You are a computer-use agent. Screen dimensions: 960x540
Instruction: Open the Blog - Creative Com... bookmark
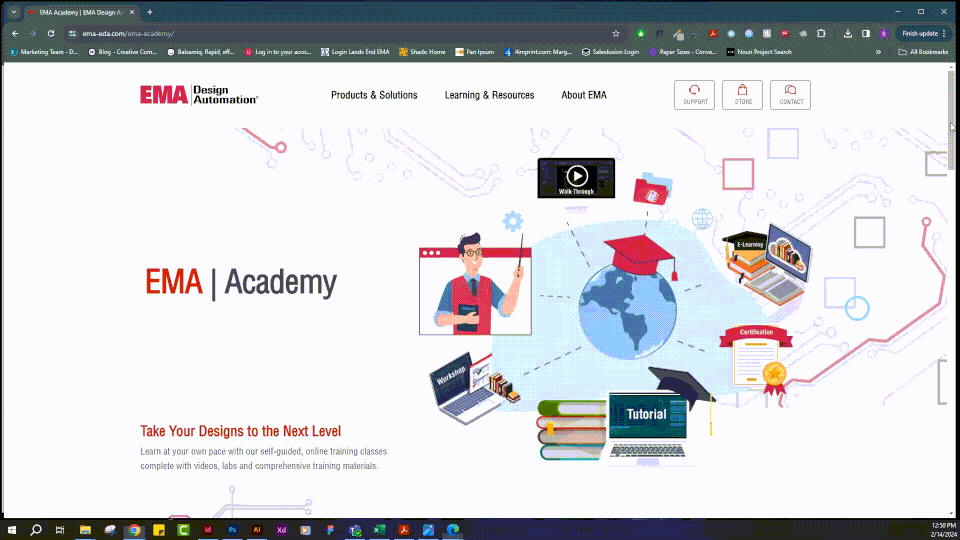(x=122, y=52)
